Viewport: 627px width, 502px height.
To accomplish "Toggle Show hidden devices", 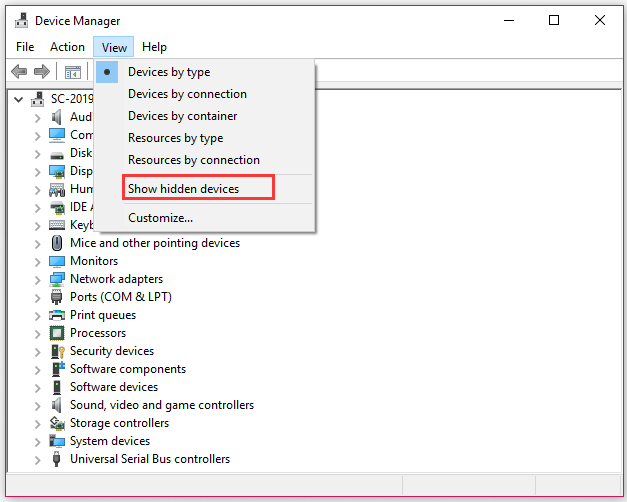I will point(204,189).
